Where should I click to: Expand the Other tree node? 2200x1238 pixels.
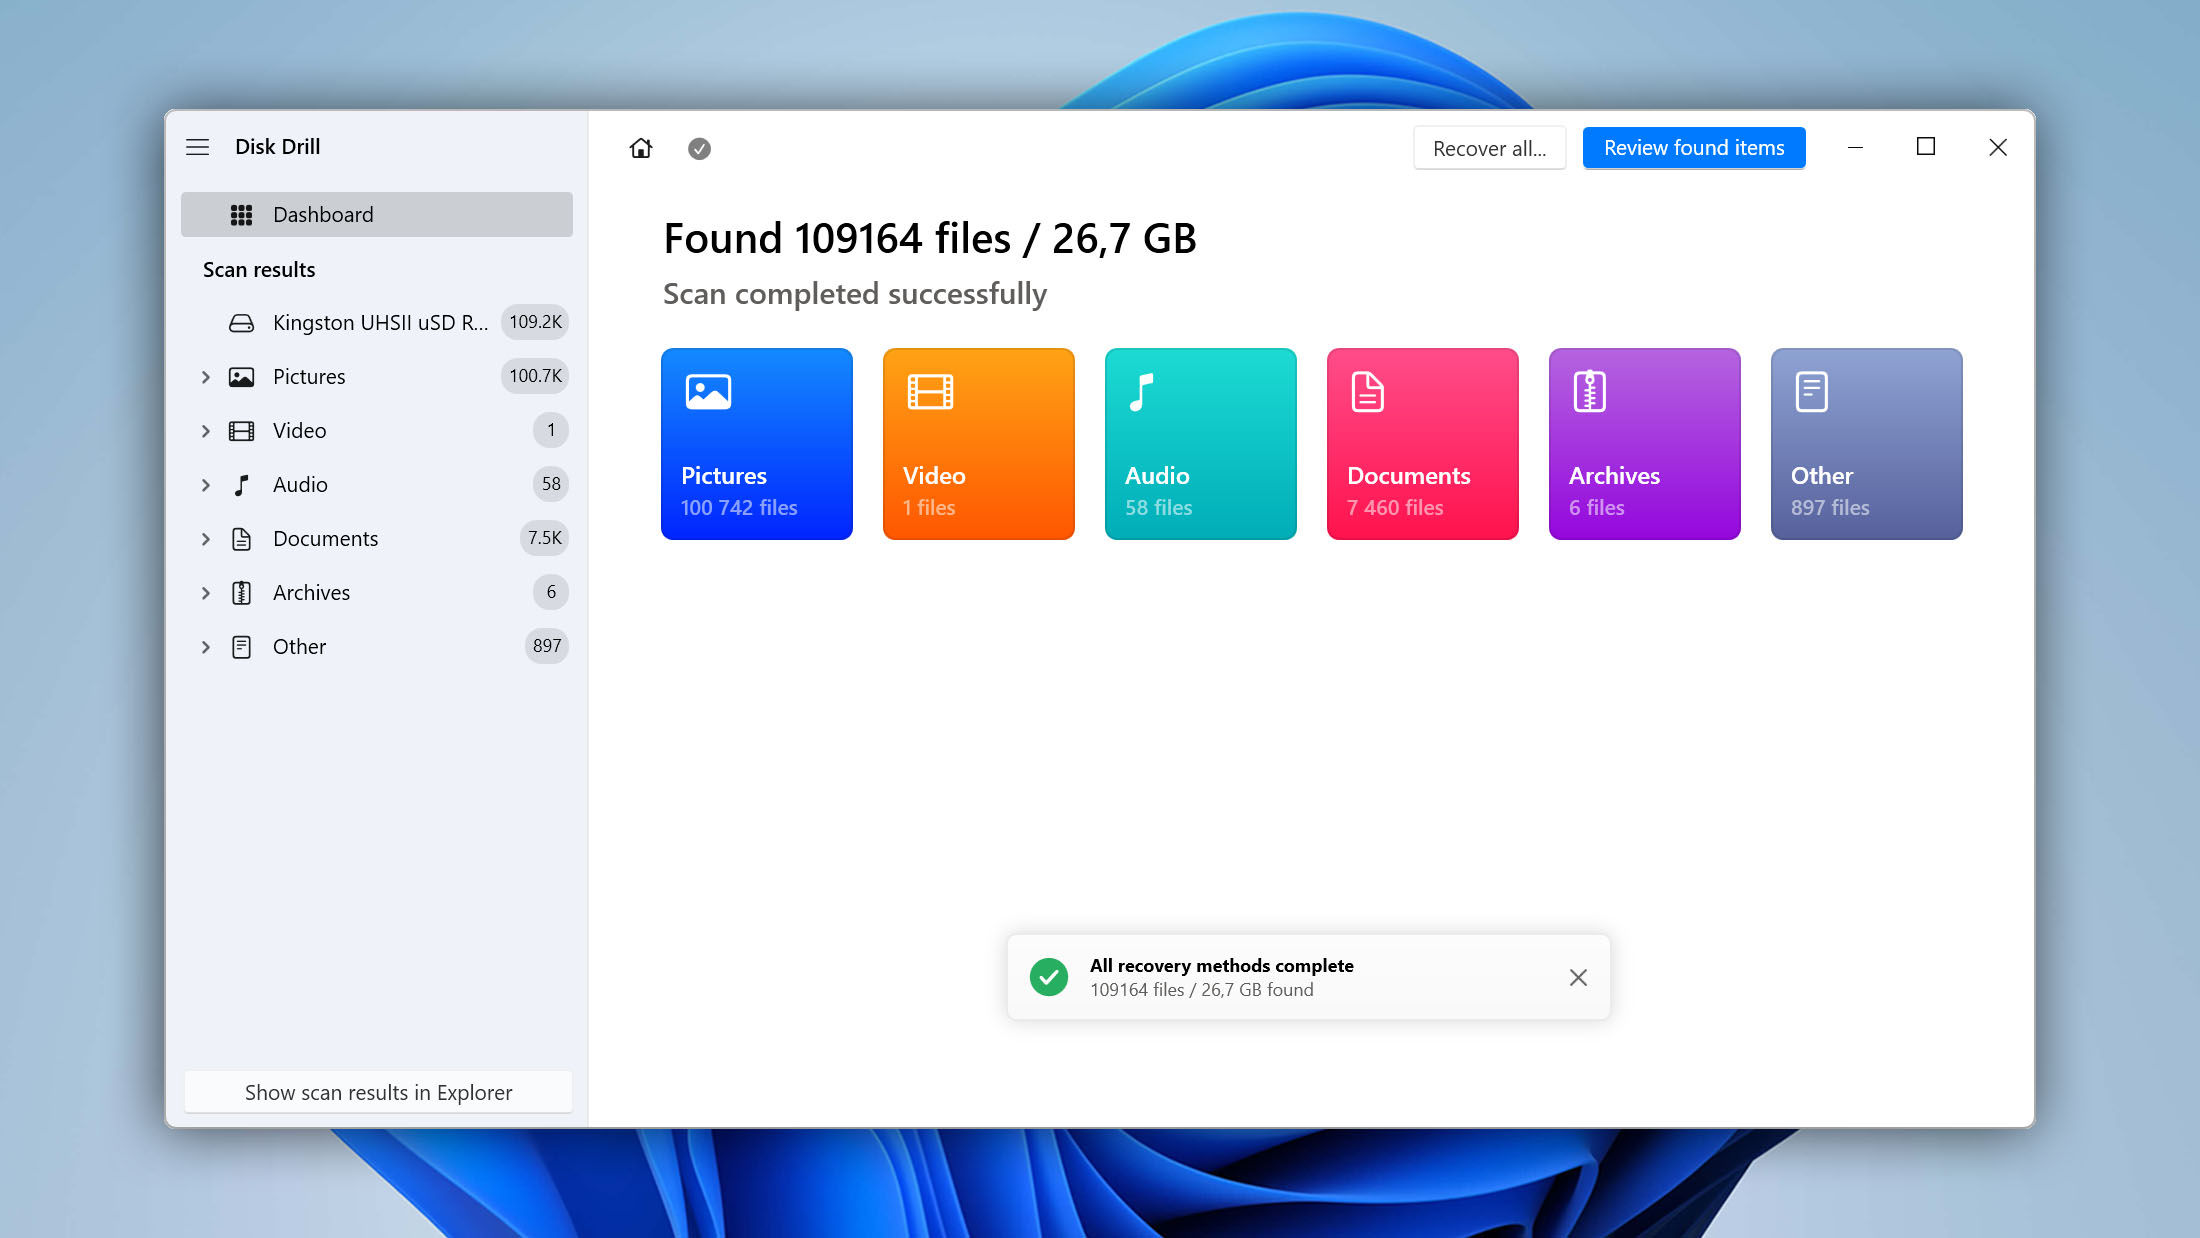pyautogui.click(x=206, y=647)
